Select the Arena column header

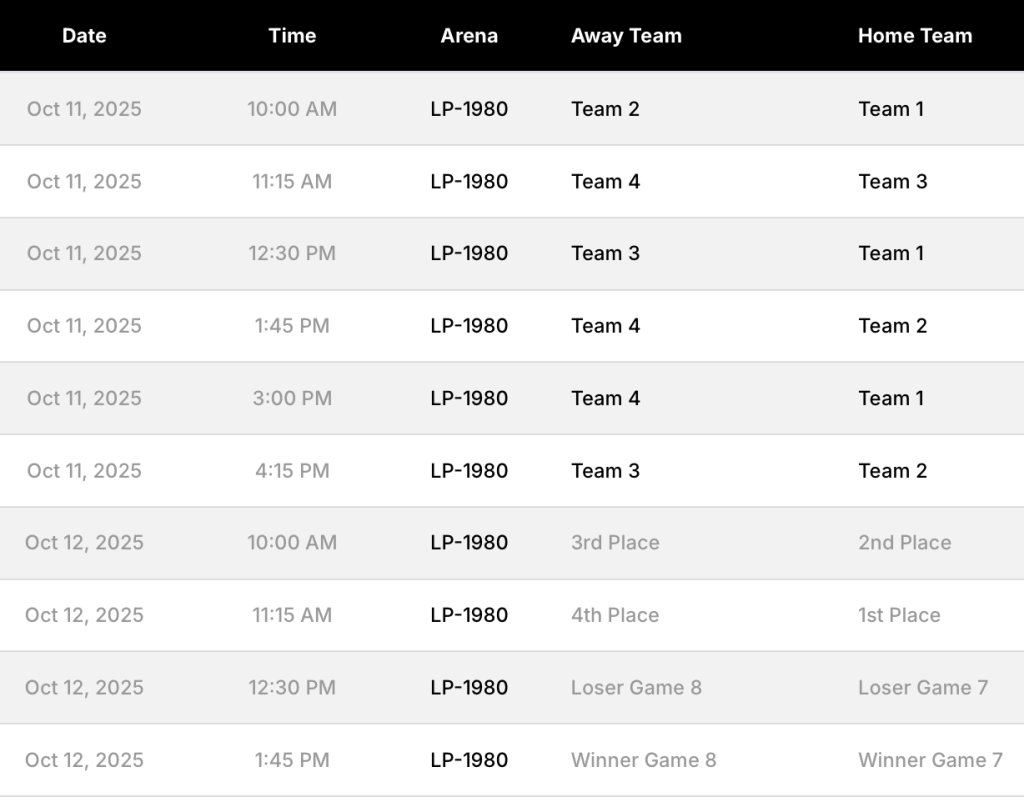point(469,35)
